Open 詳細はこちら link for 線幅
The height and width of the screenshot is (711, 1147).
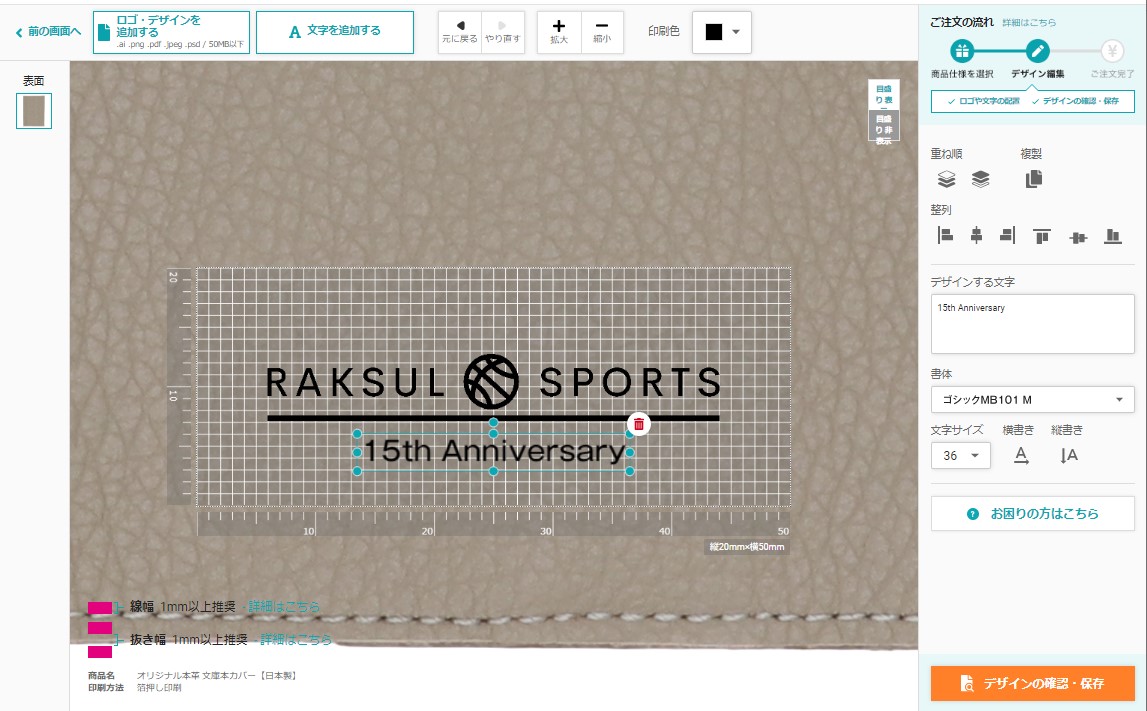click(284, 606)
